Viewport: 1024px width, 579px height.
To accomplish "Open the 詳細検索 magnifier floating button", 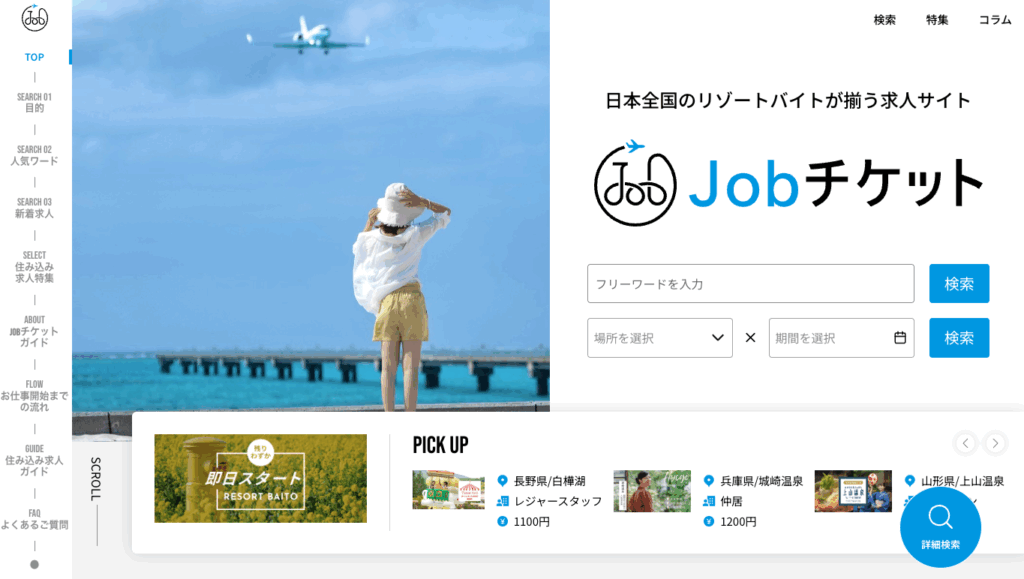I will point(940,527).
